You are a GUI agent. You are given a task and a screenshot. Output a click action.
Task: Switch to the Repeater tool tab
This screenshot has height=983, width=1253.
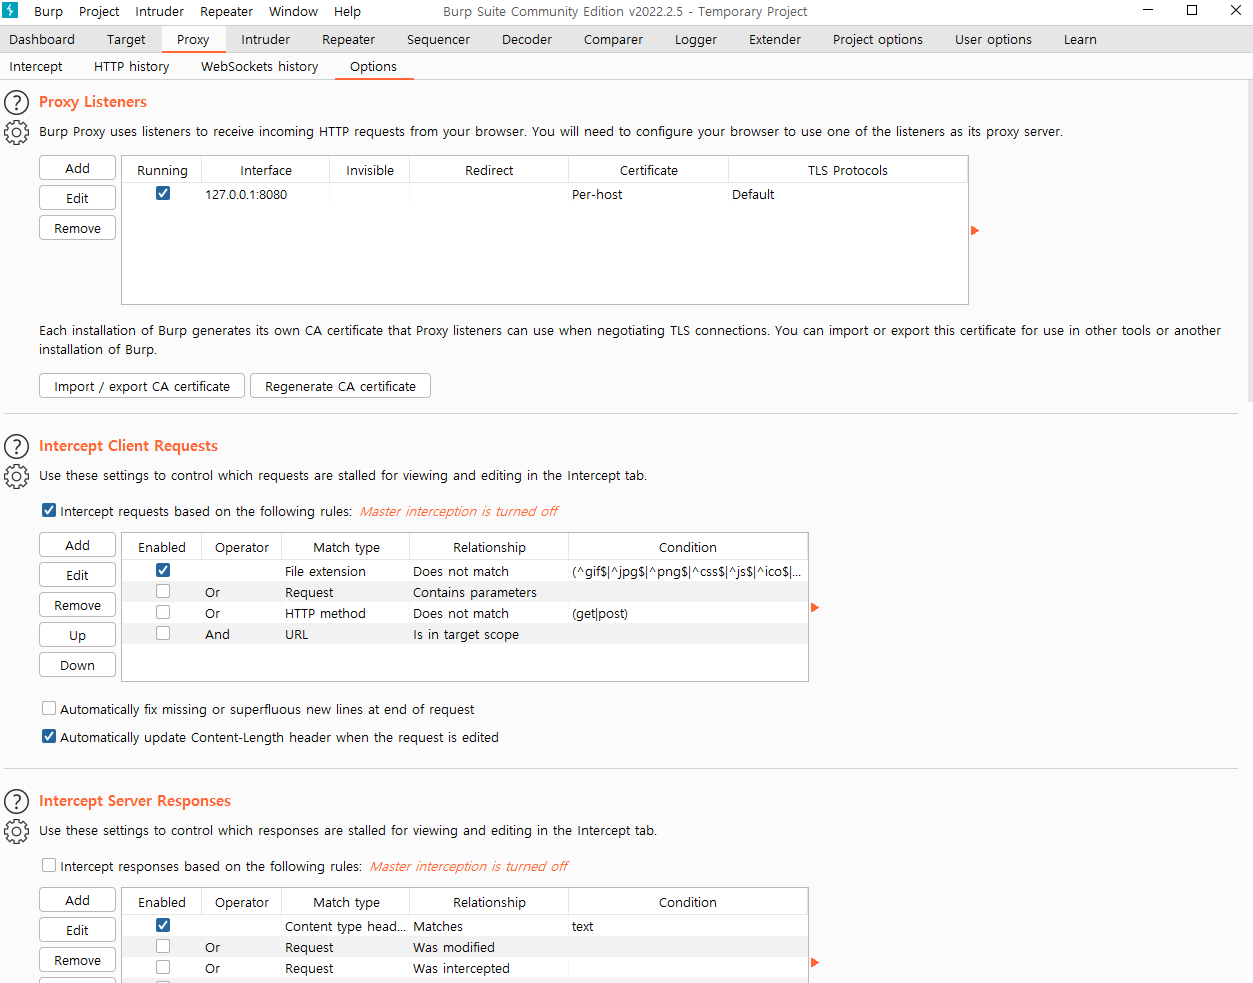tap(348, 40)
